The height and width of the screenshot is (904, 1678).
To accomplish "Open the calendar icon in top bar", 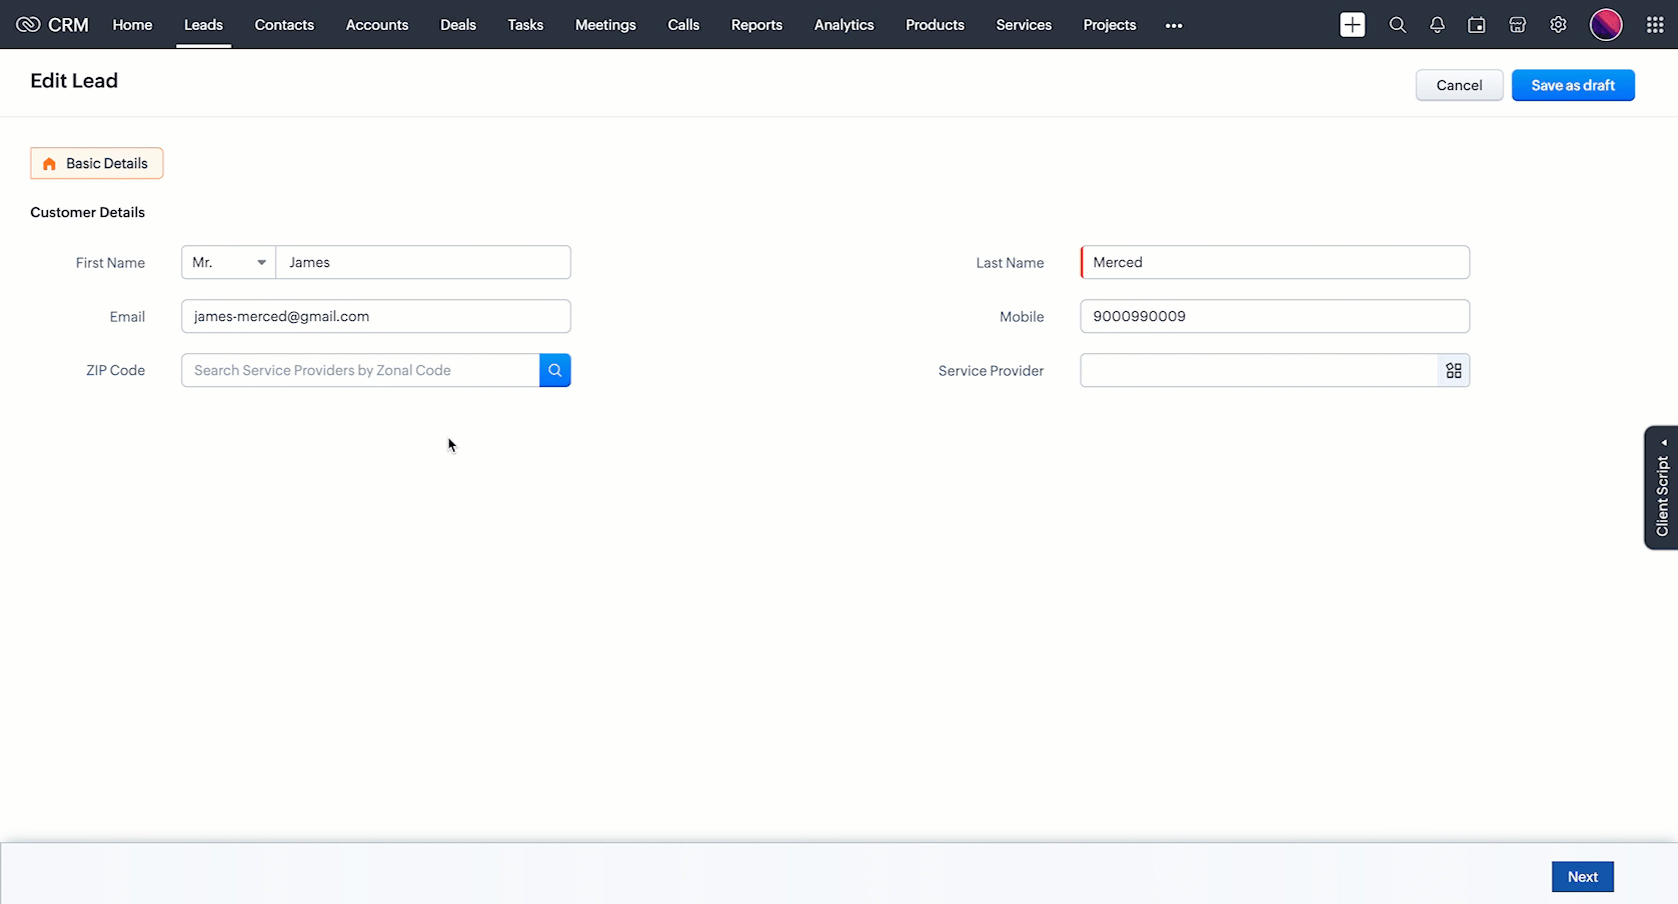I will click(1476, 25).
